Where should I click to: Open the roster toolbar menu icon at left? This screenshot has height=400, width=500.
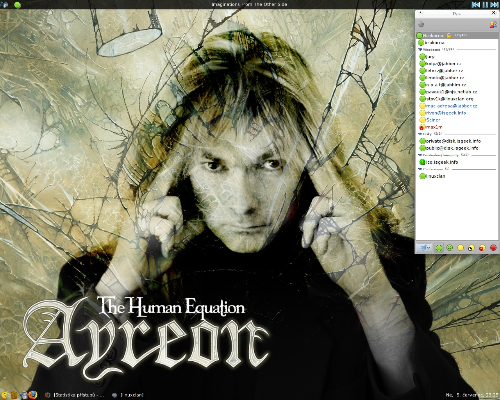(x=421, y=24)
